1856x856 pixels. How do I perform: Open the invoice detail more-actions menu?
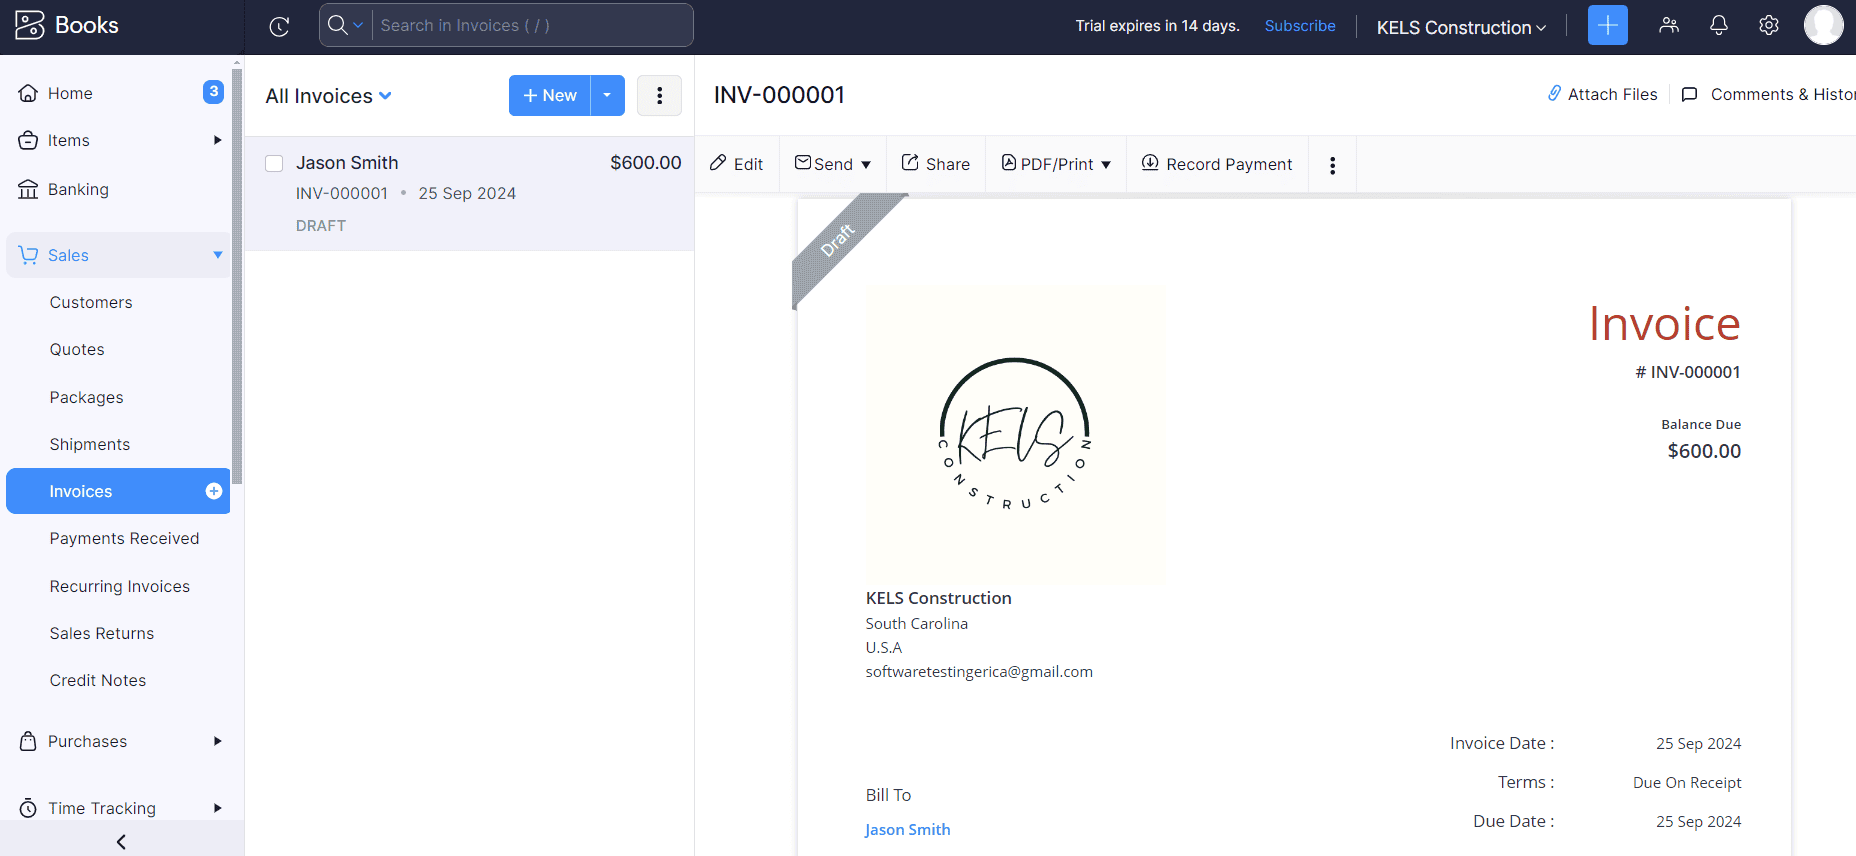pyautogui.click(x=1333, y=165)
